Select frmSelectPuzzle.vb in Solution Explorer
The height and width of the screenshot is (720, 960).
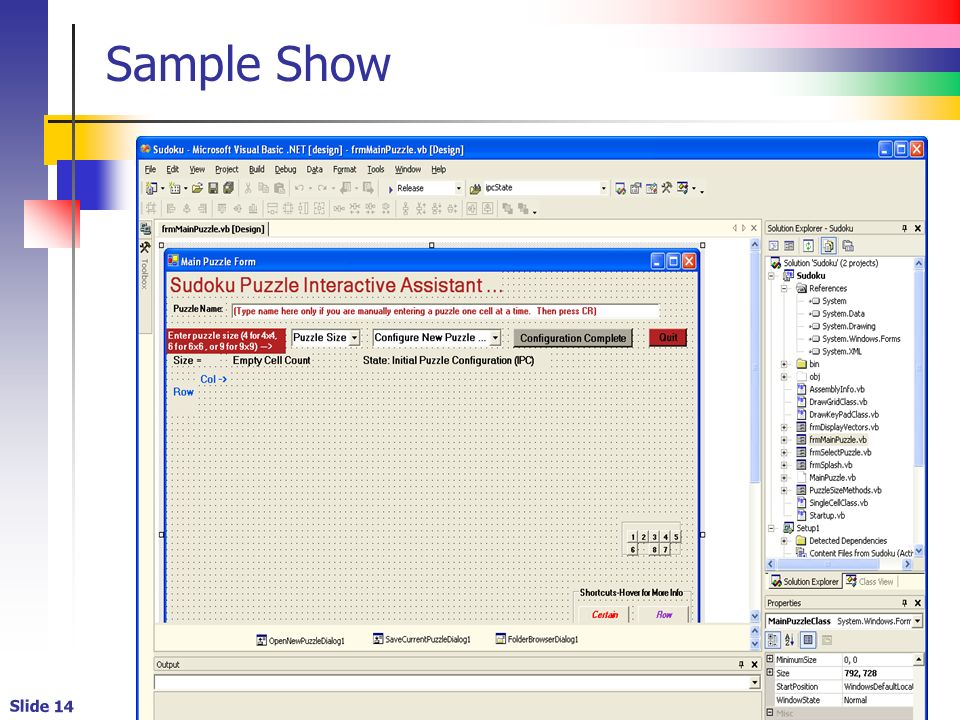[x=840, y=452]
